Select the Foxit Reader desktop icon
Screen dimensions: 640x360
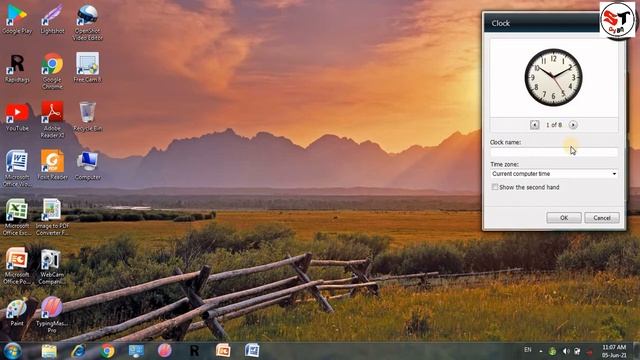(x=52, y=165)
